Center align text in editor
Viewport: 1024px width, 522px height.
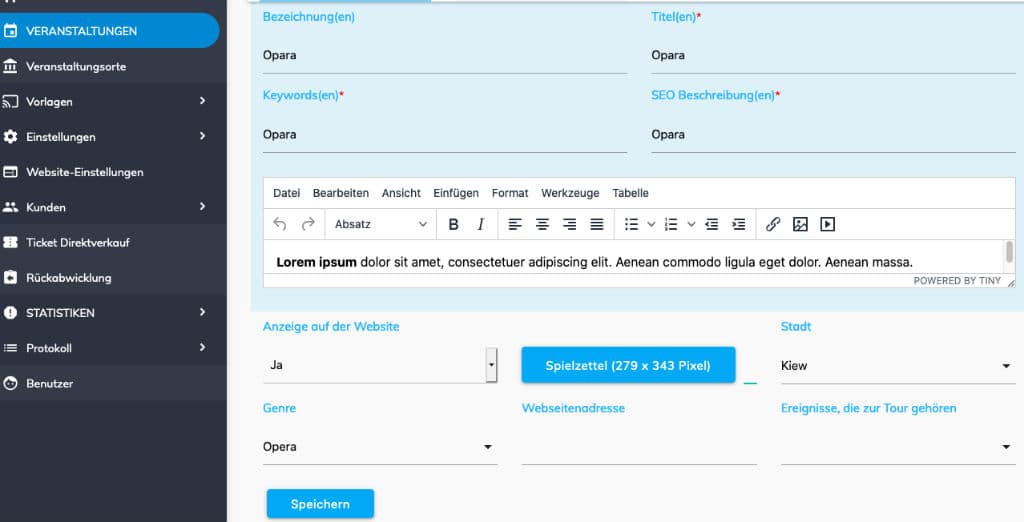pyautogui.click(x=542, y=224)
